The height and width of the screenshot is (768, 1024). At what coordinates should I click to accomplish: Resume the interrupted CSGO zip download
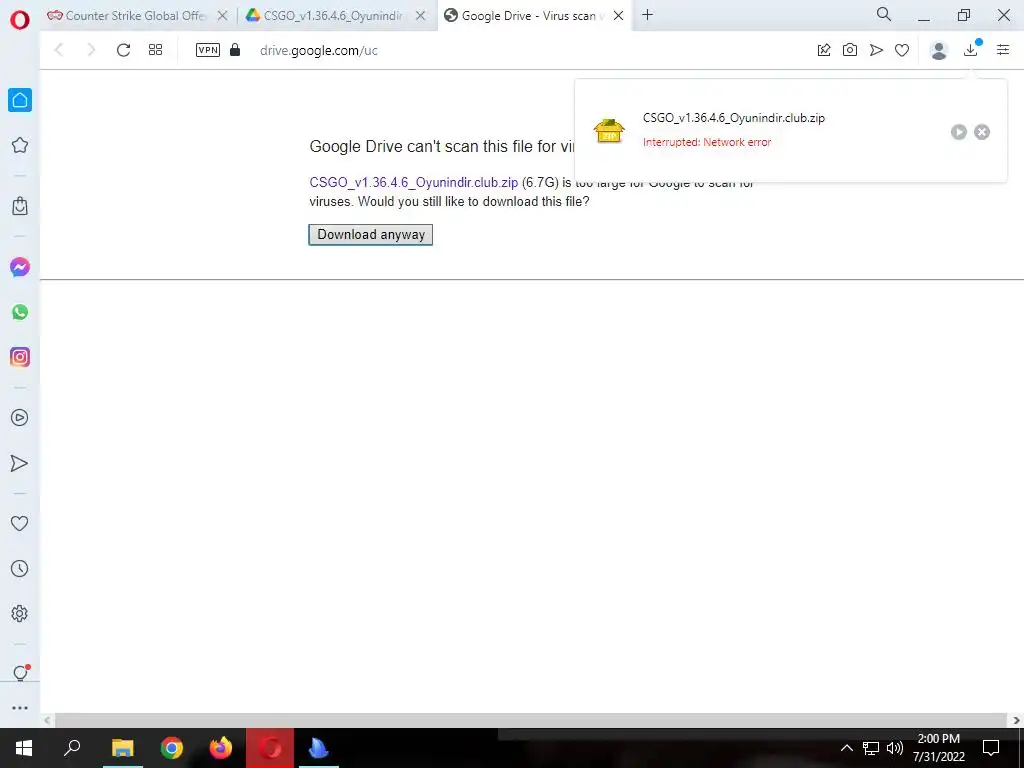959,132
